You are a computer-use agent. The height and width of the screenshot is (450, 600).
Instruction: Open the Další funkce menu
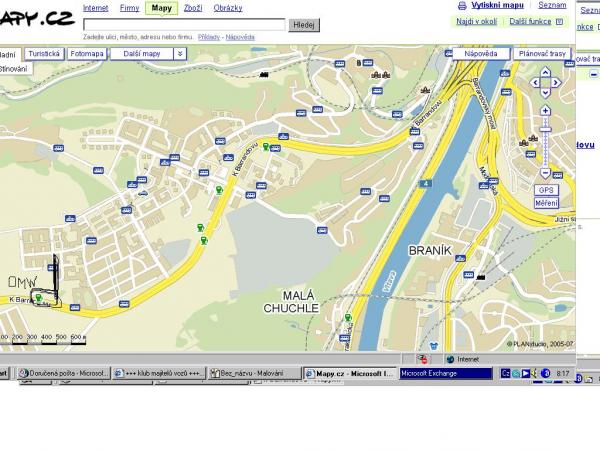point(531,21)
